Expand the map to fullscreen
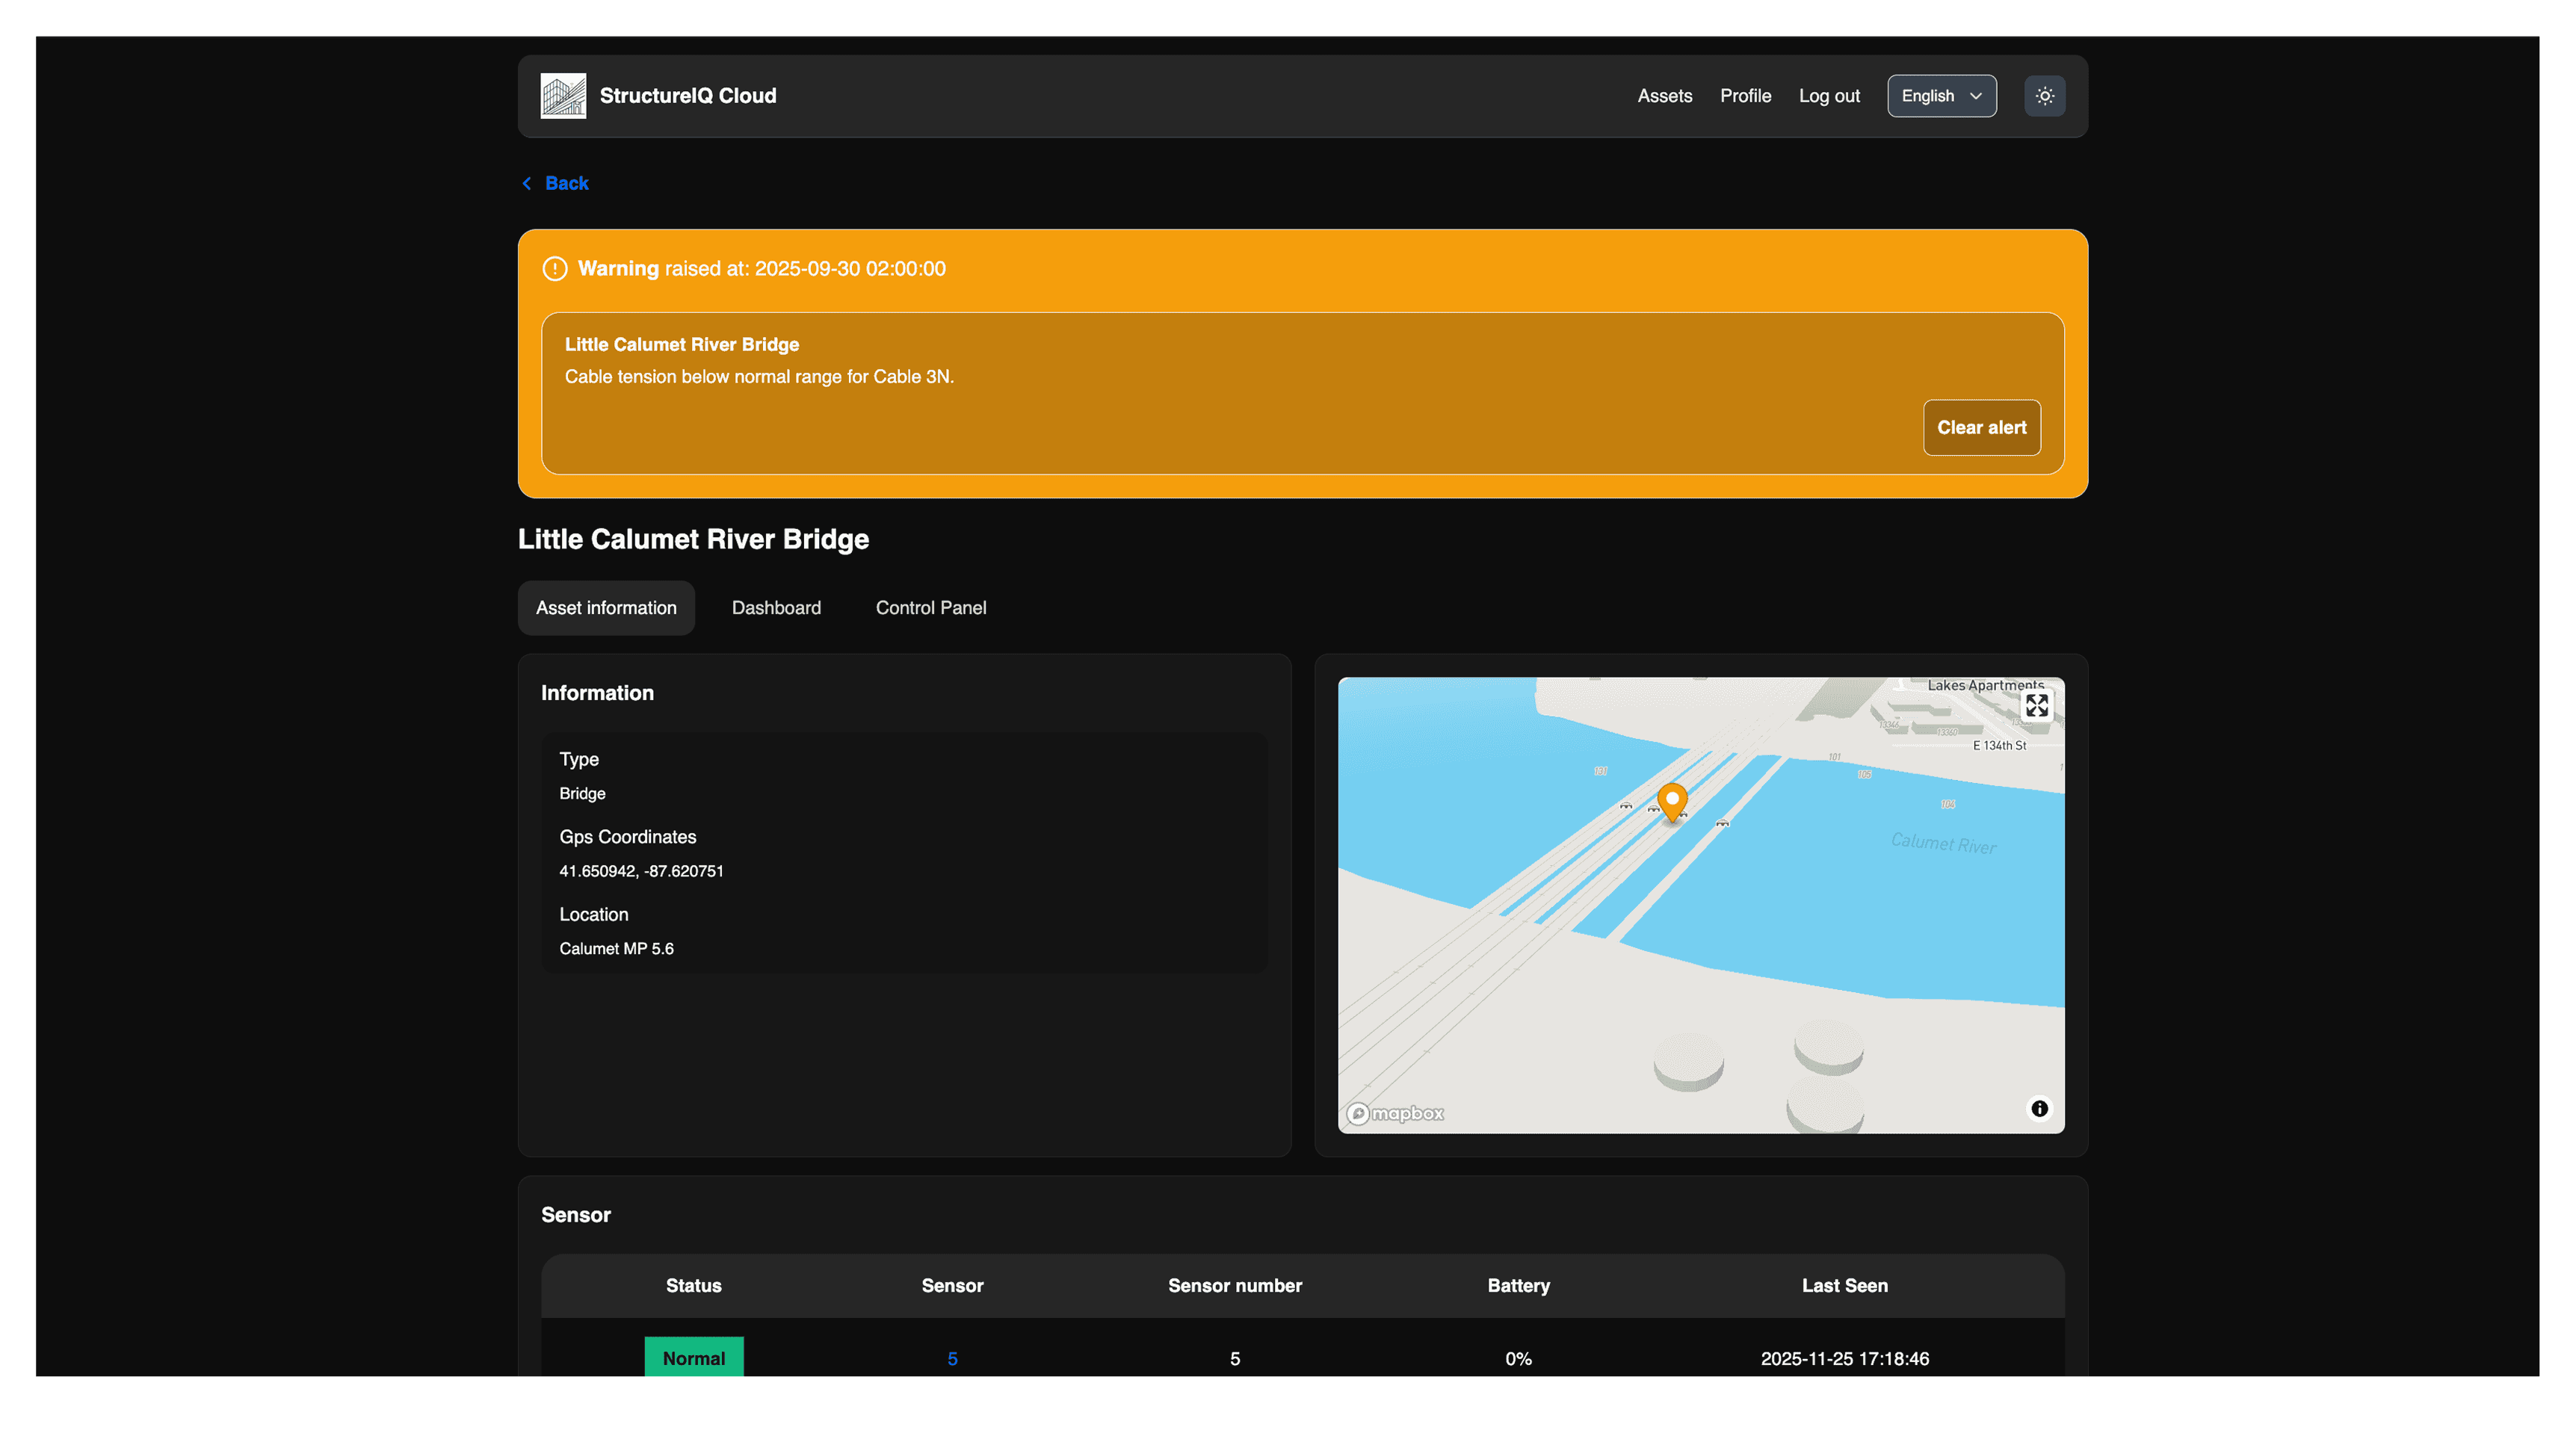The image size is (2576, 1433). click(2036, 706)
